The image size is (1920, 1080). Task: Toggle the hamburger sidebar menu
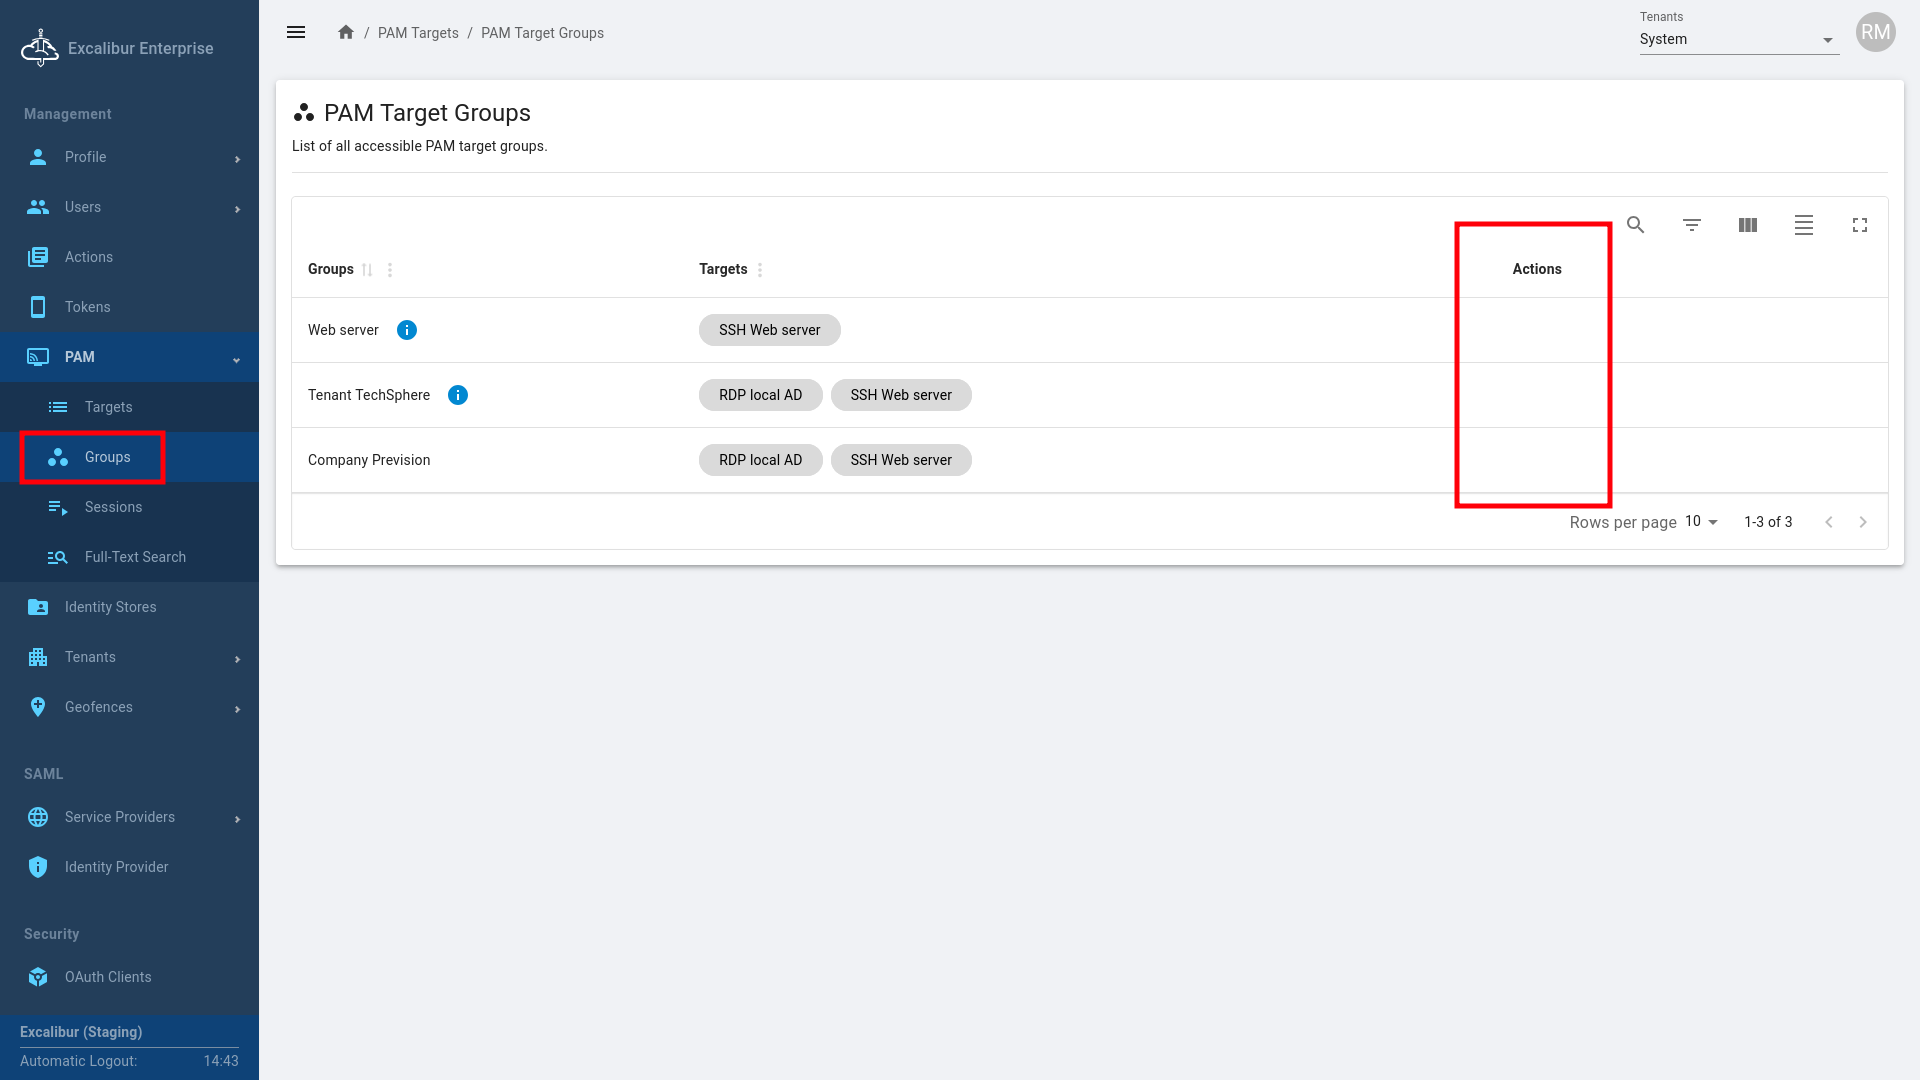tap(296, 33)
